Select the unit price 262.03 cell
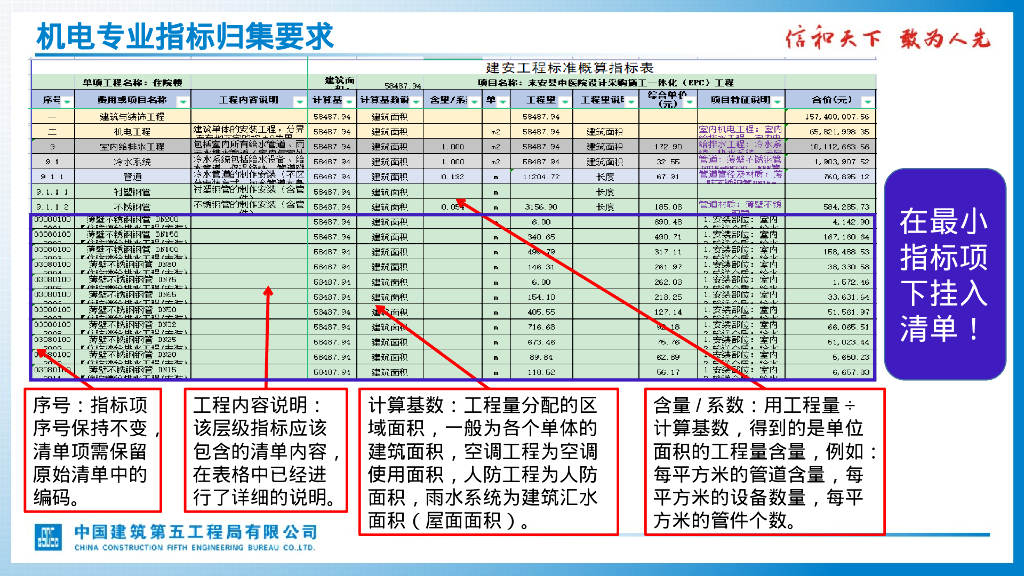Screen dimensions: 1024x576 pyautogui.click(x=668, y=282)
